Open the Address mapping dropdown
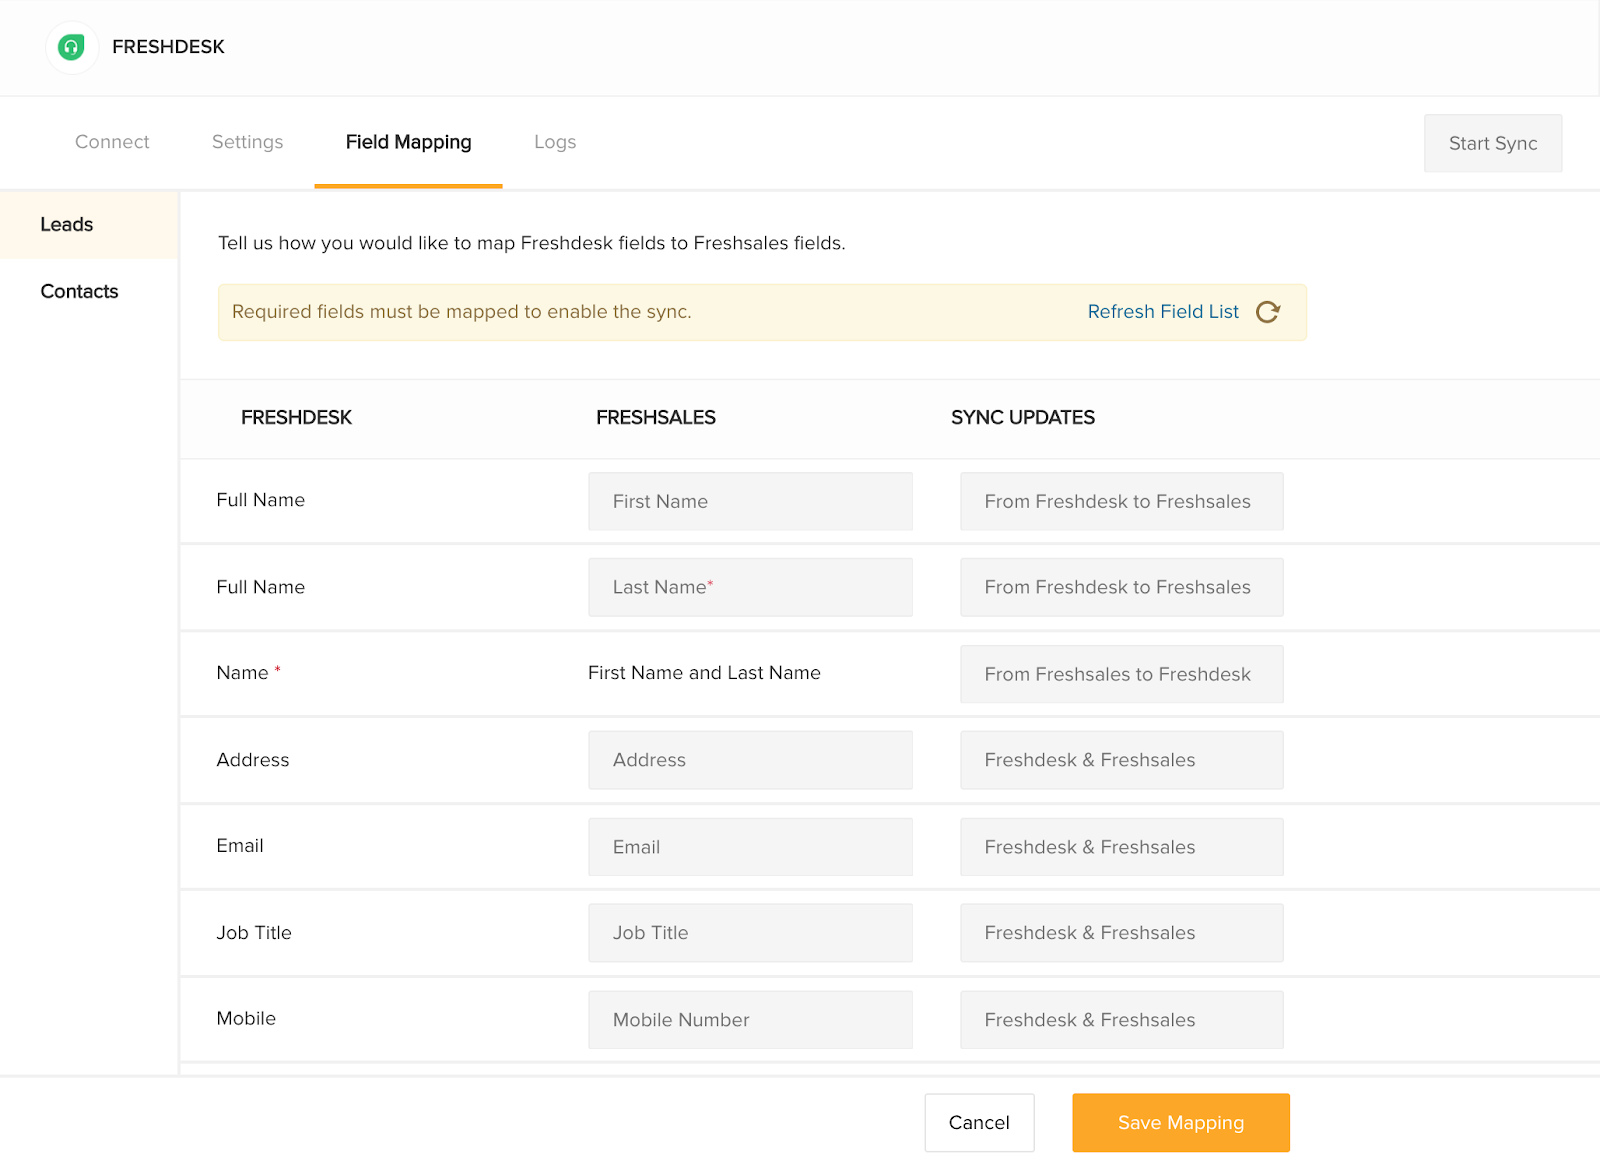1600x1168 pixels. 749,759
